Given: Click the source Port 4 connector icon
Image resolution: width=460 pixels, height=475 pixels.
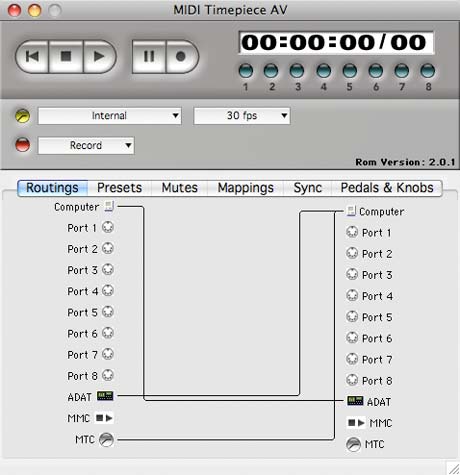Looking at the screenshot, I should (x=108, y=291).
